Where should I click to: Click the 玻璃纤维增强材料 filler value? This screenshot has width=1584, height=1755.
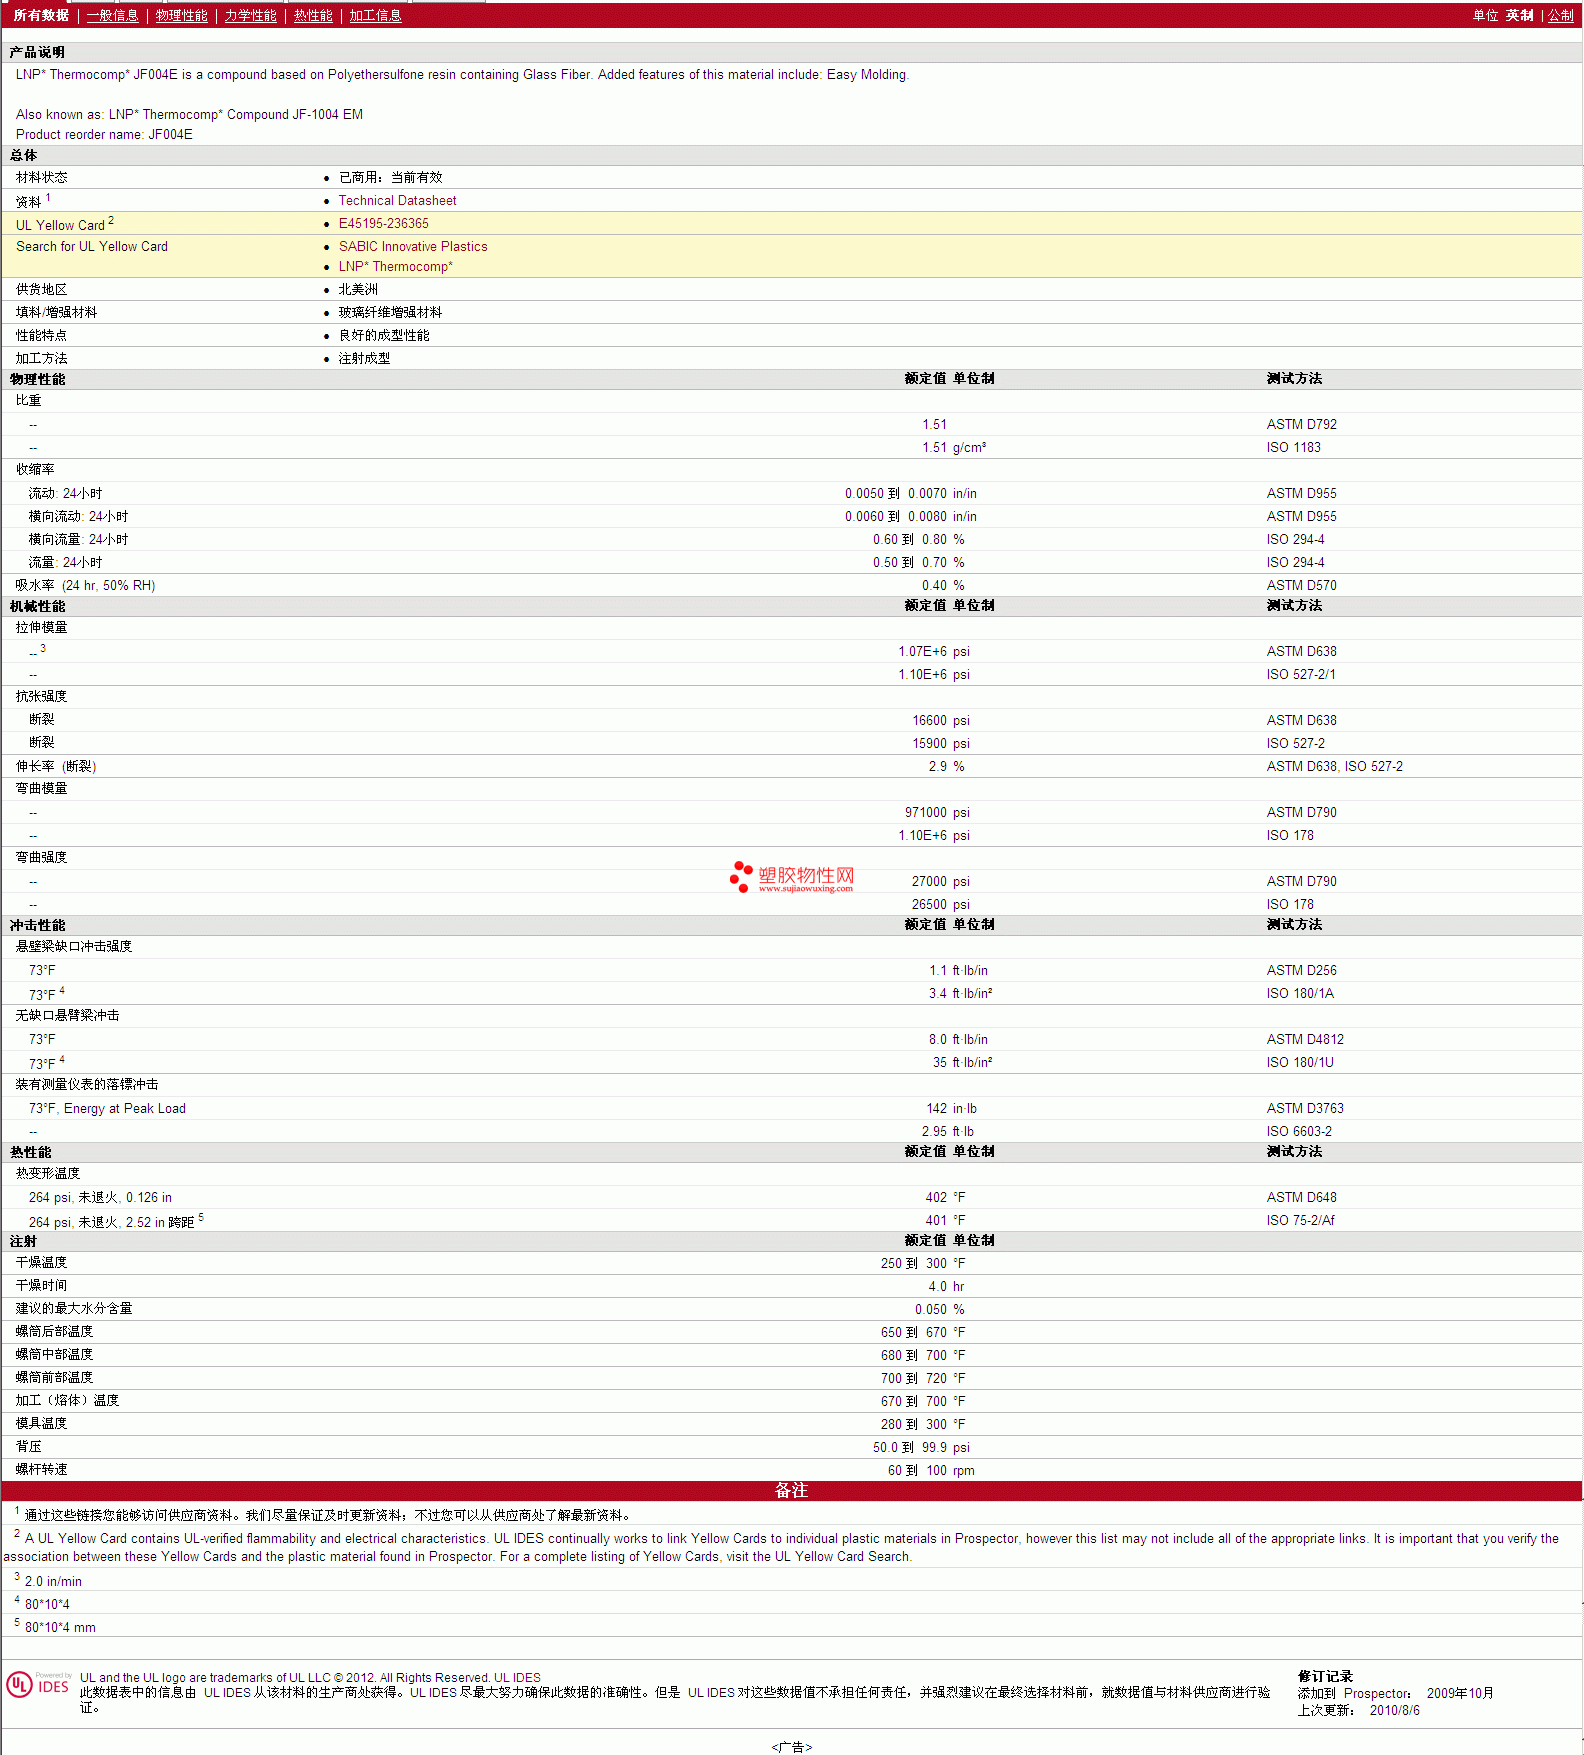(390, 312)
